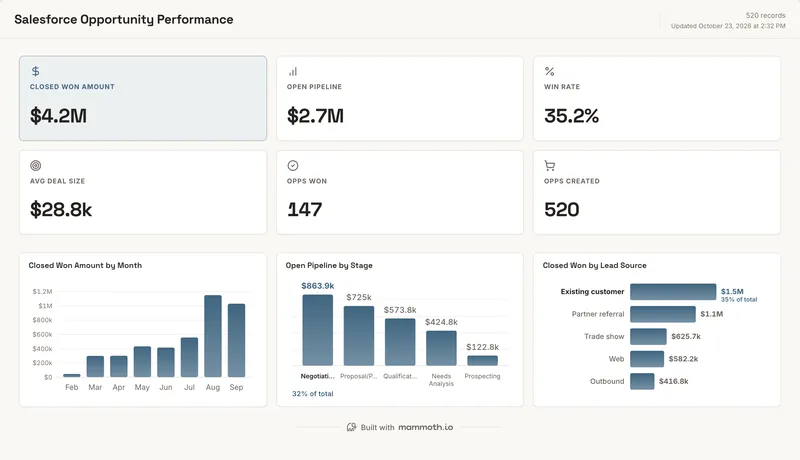
Task: Click the Sep bar in monthly chart
Action: point(236,341)
